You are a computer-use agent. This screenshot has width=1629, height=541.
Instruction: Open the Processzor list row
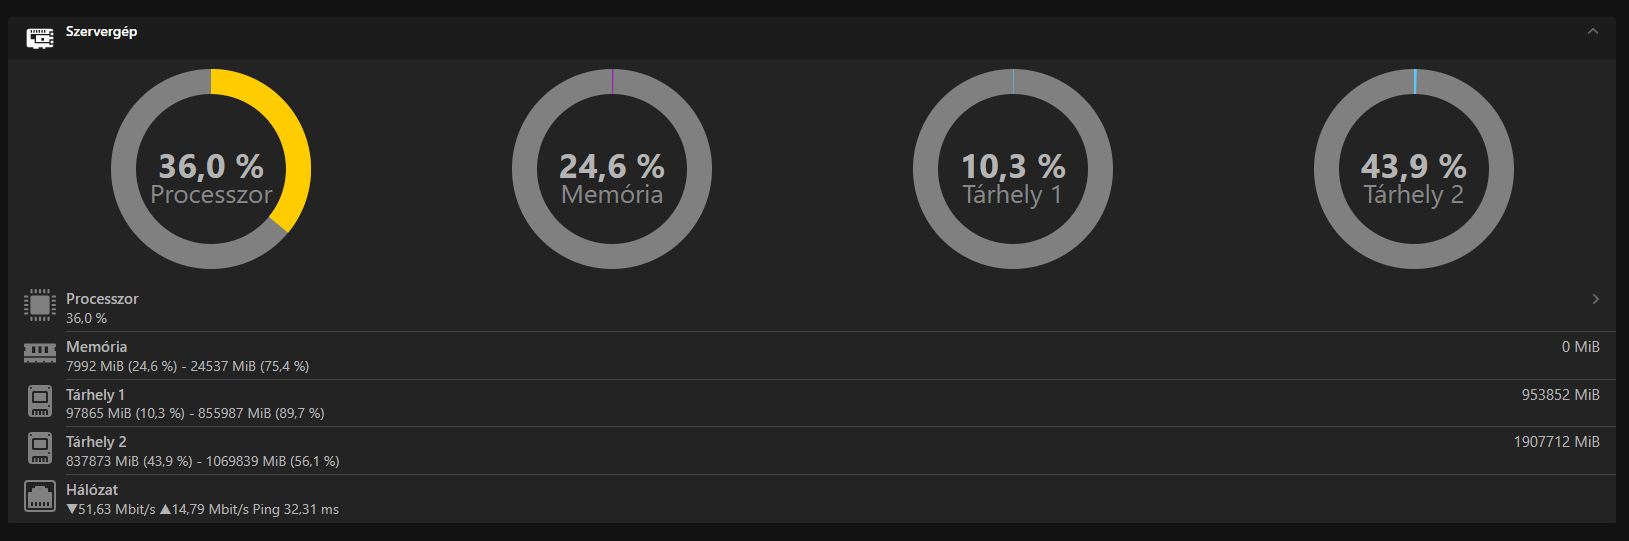tap(812, 308)
